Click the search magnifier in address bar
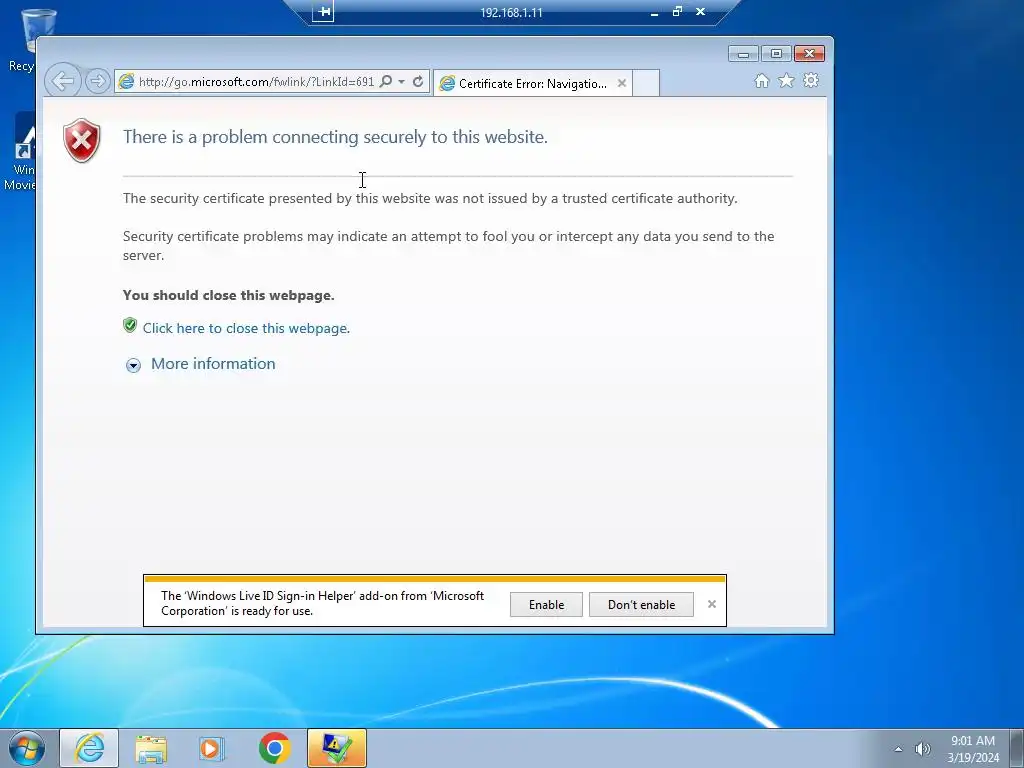Viewport: 1024px width, 768px height. pos(386,82)
